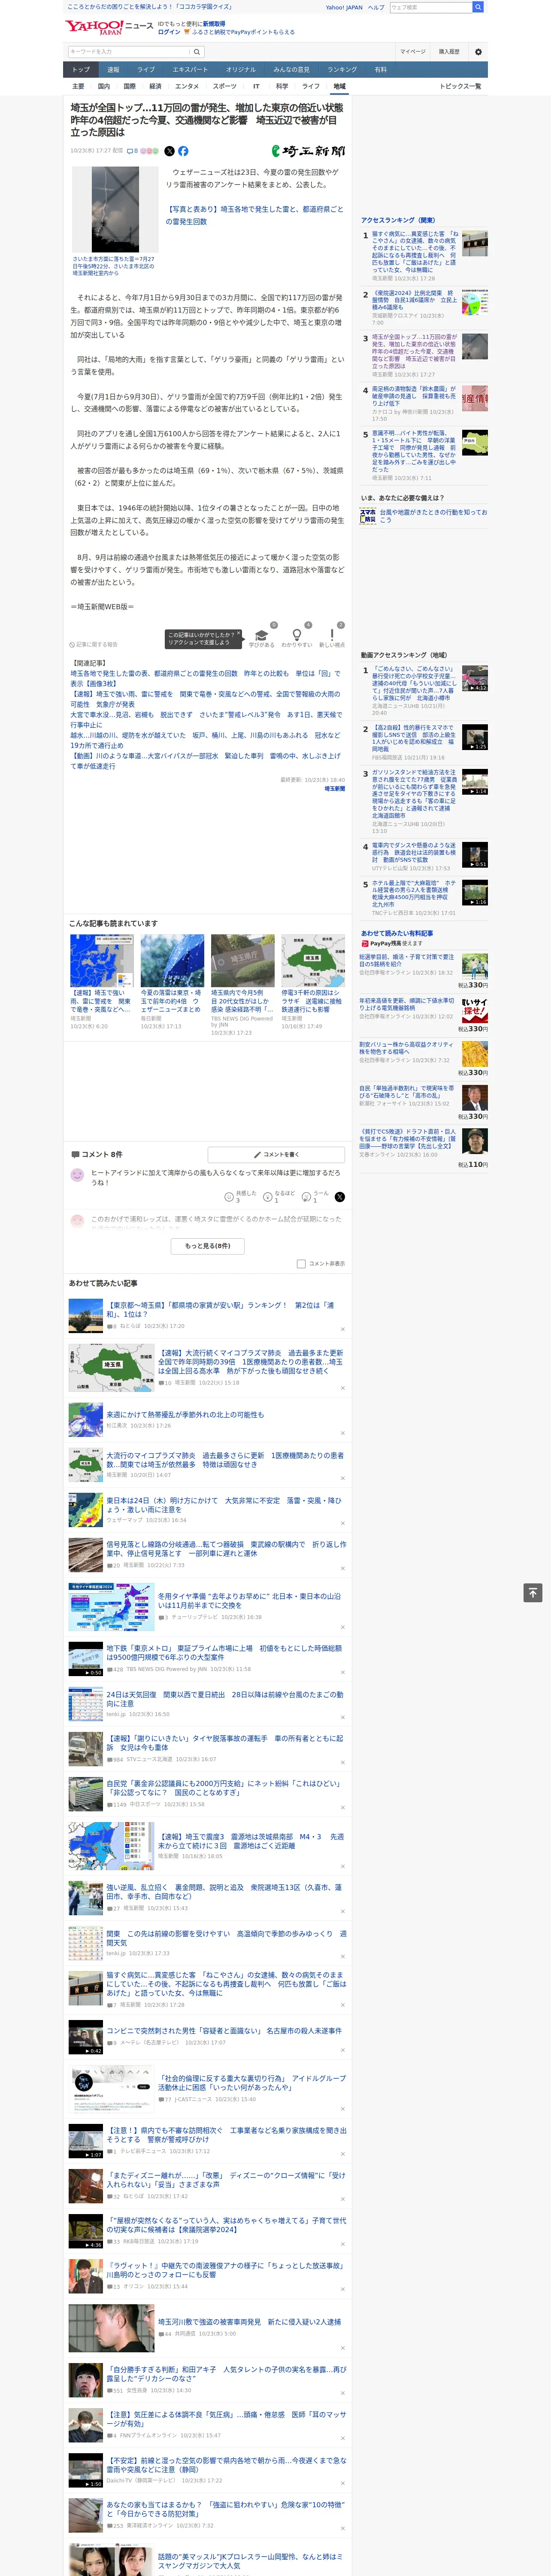This screenshot has width=551, height=2576.
Task: Click the スマホ防災 badge icon
Action: tap(368, 516)
